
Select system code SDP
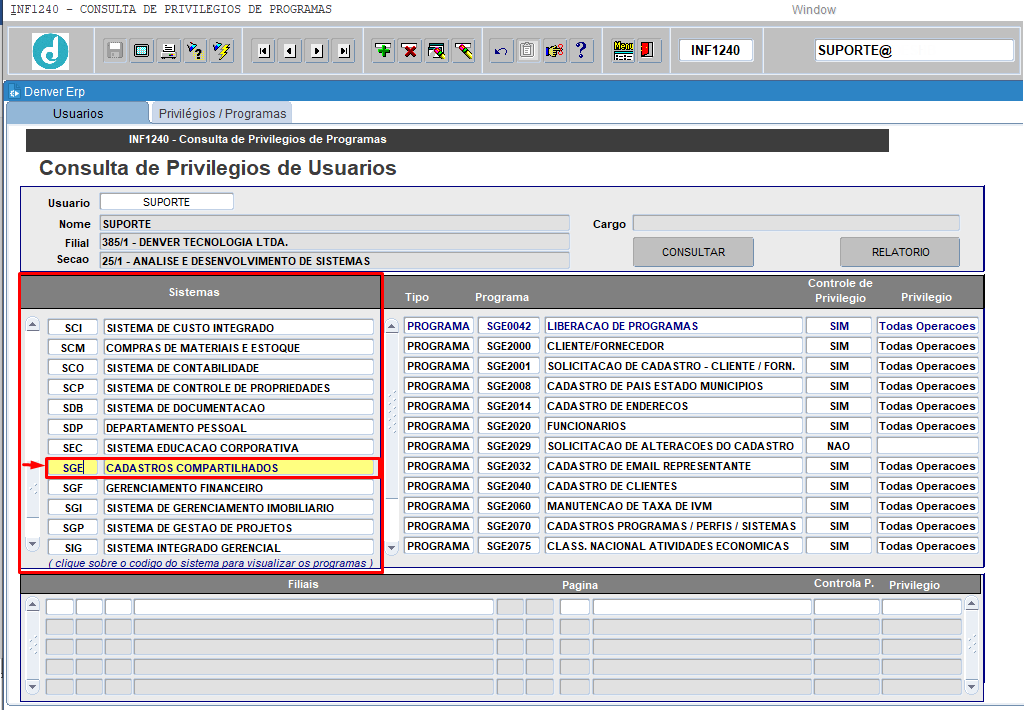point(73,428)
